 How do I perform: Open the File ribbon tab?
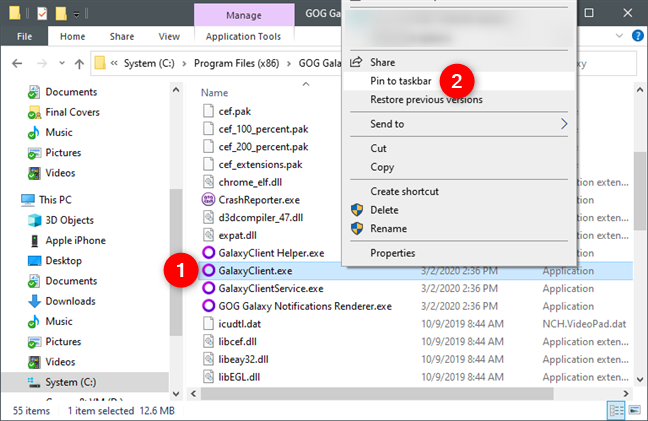coord(24,36)
